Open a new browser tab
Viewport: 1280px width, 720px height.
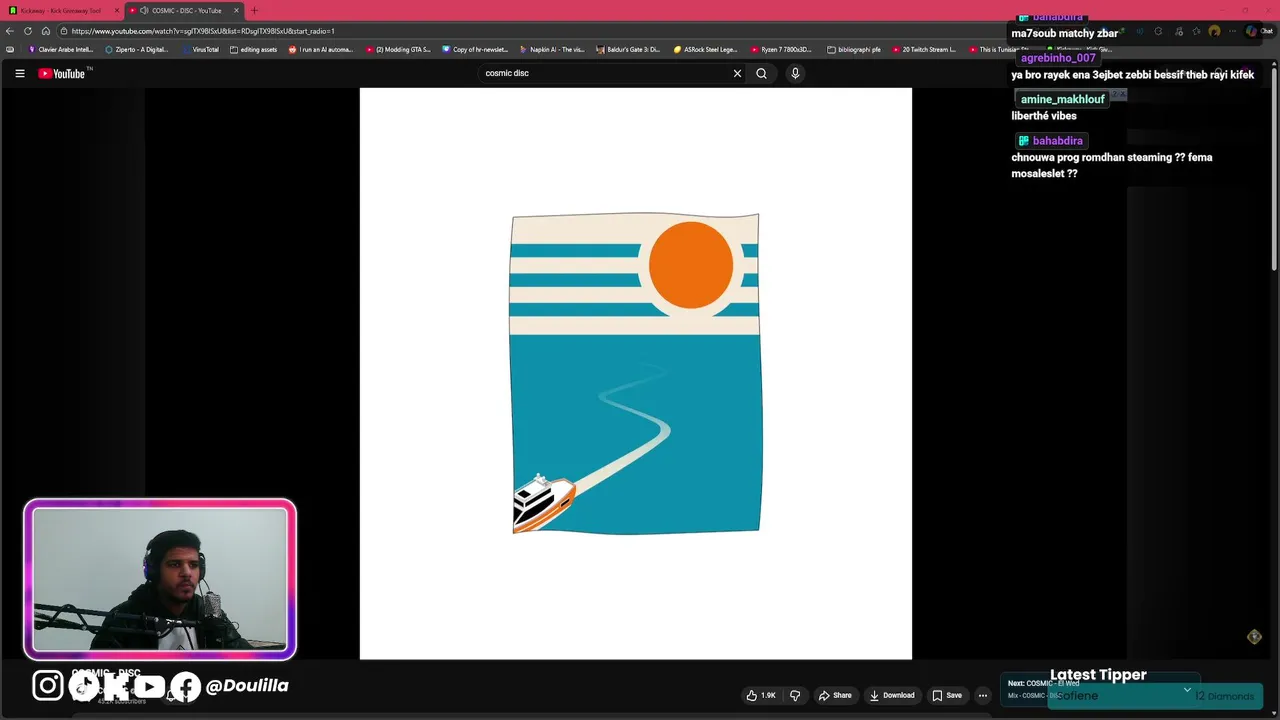point(254,10)
